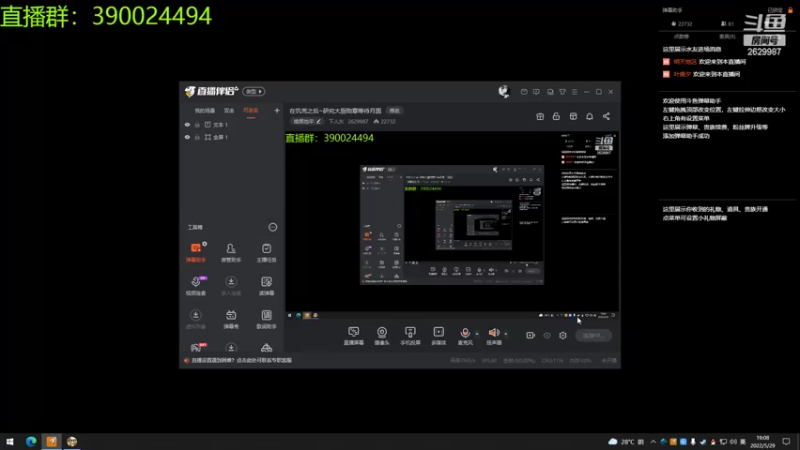Open the 主播任务 streamer tasks tool
The width and height of the screenshot is (800, 450).
point(266,253)
